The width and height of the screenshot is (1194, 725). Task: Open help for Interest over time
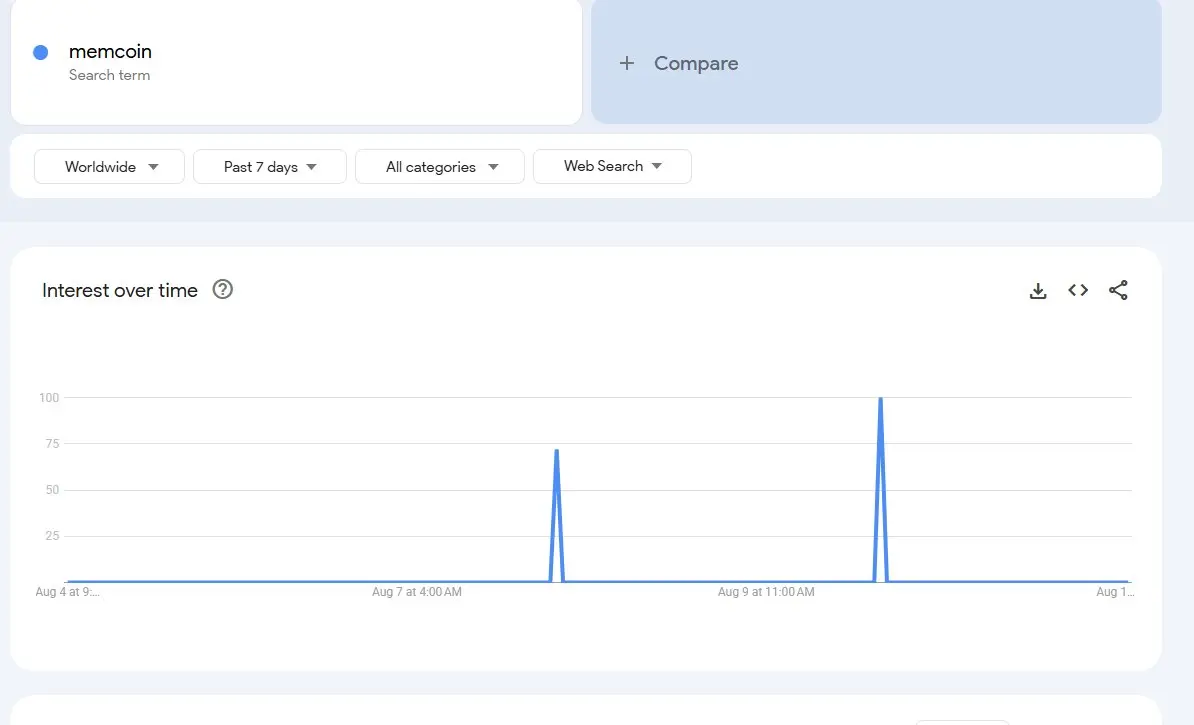coord(222,289)
